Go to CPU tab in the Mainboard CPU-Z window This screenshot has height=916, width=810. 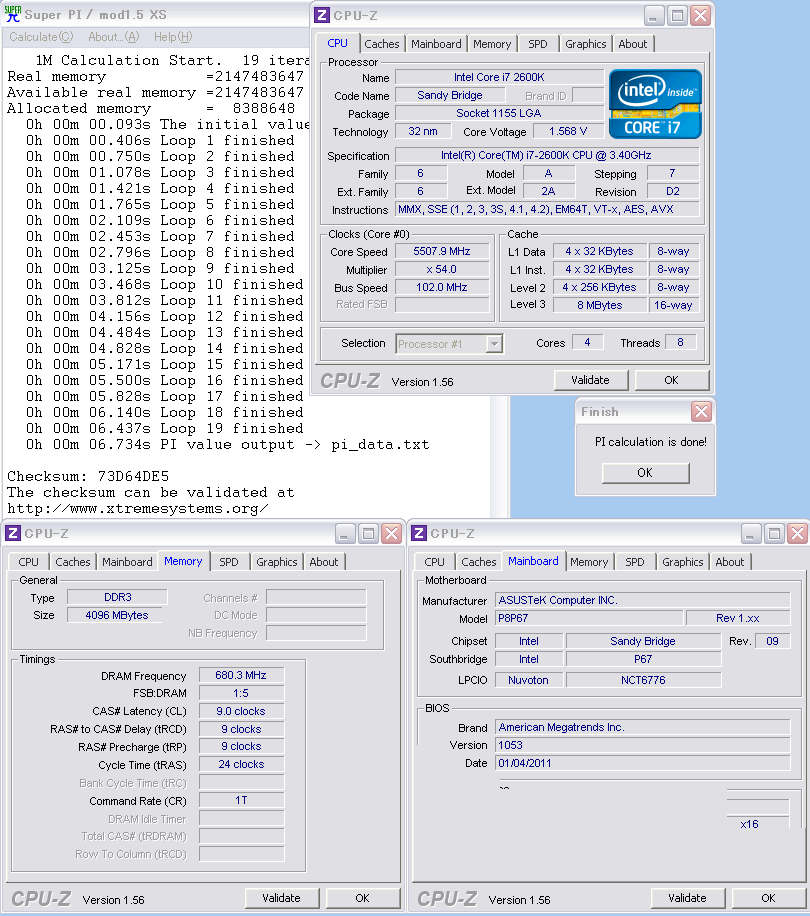pos(434,562)
